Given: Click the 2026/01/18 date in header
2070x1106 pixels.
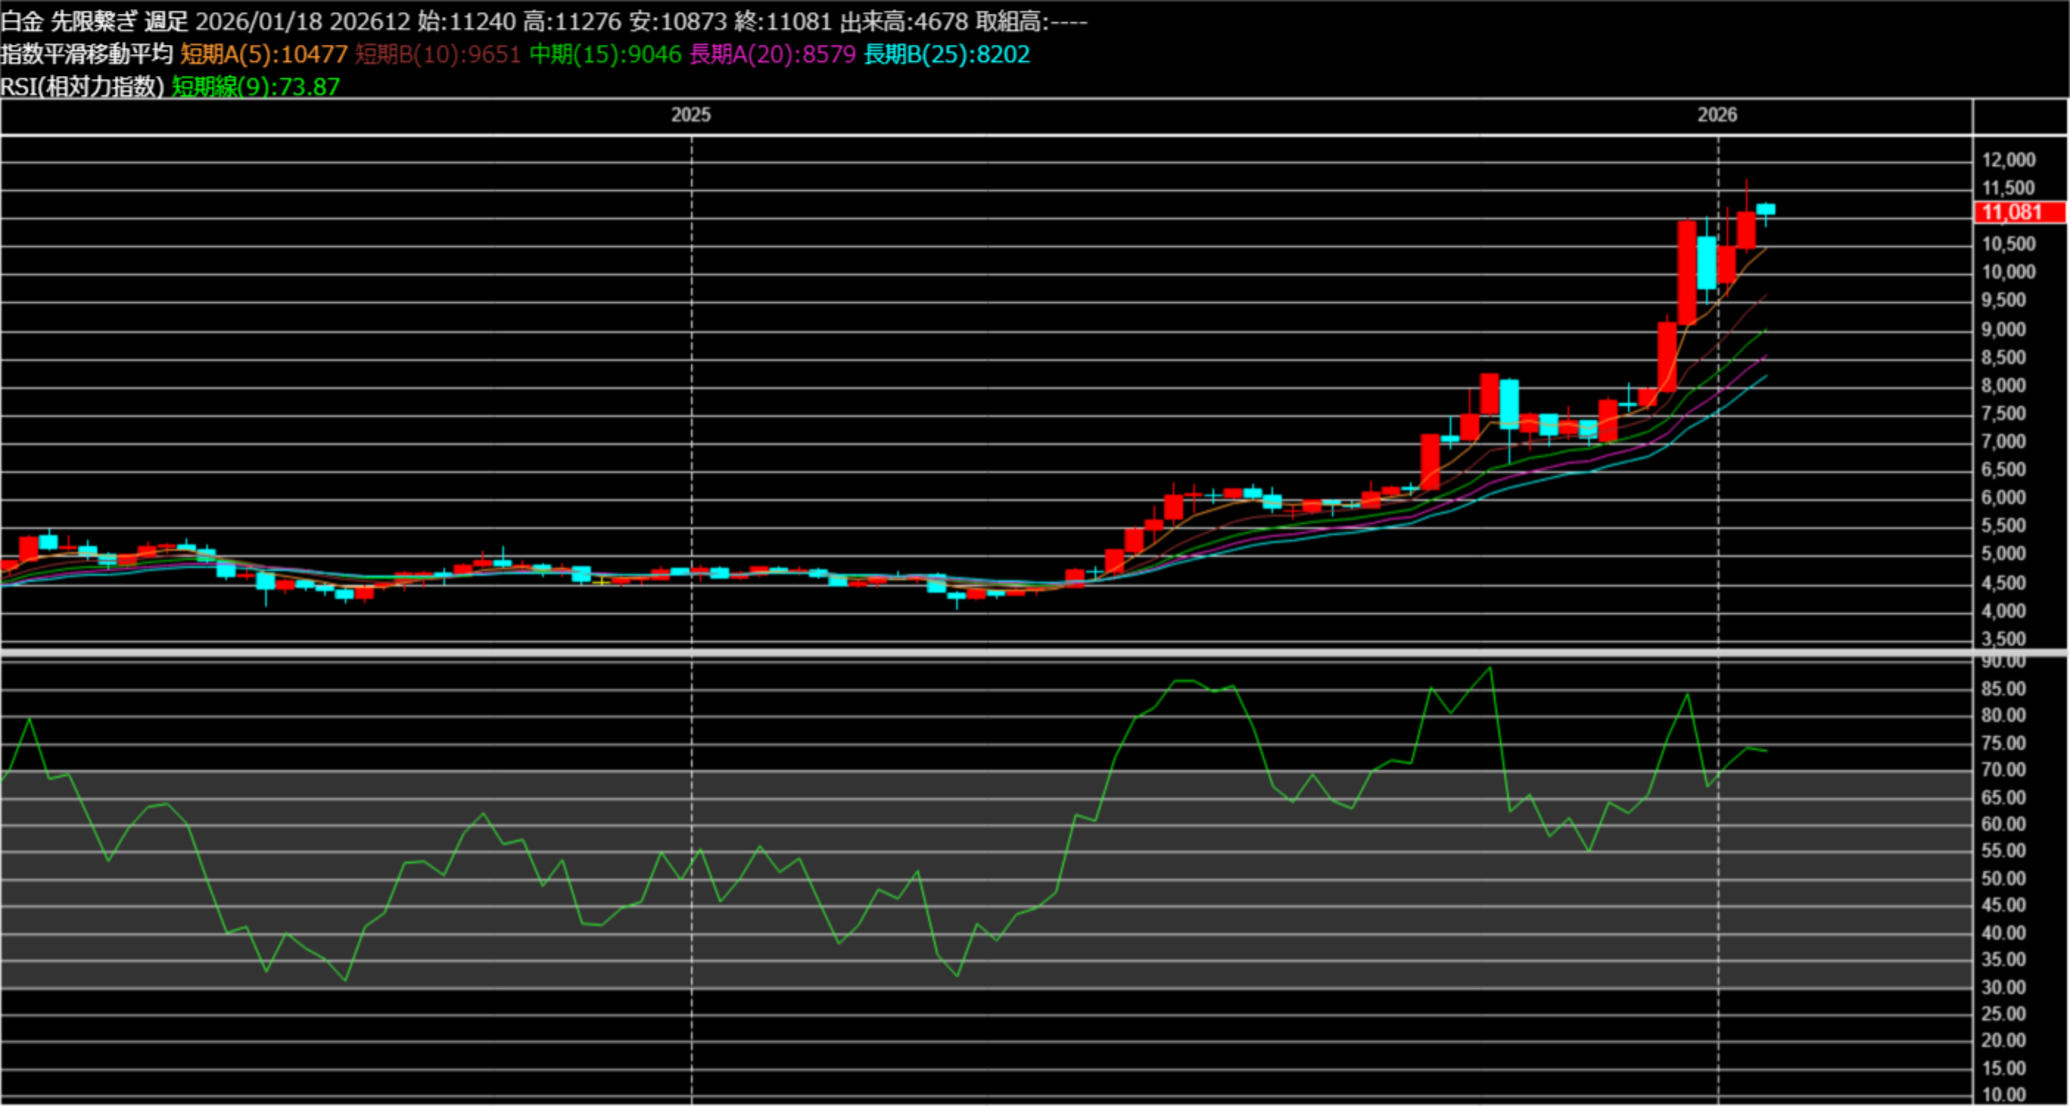Looking at the screenshot, I should click(x=258, y=21).
